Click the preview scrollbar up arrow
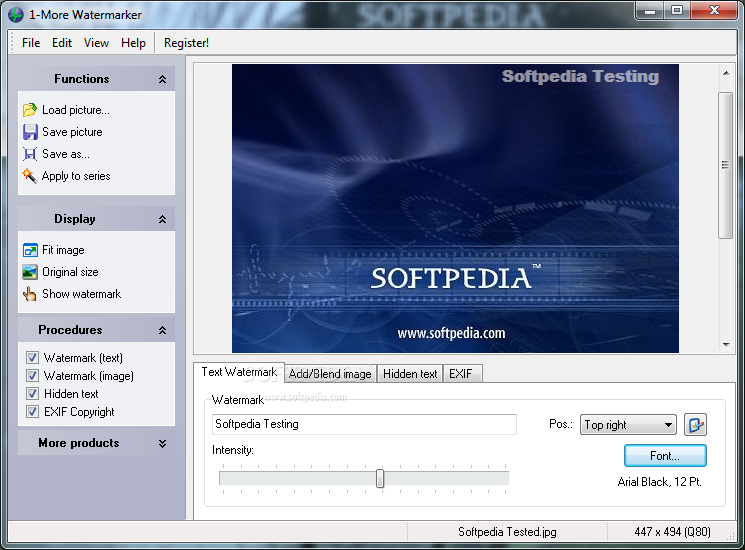 point(726,73)
